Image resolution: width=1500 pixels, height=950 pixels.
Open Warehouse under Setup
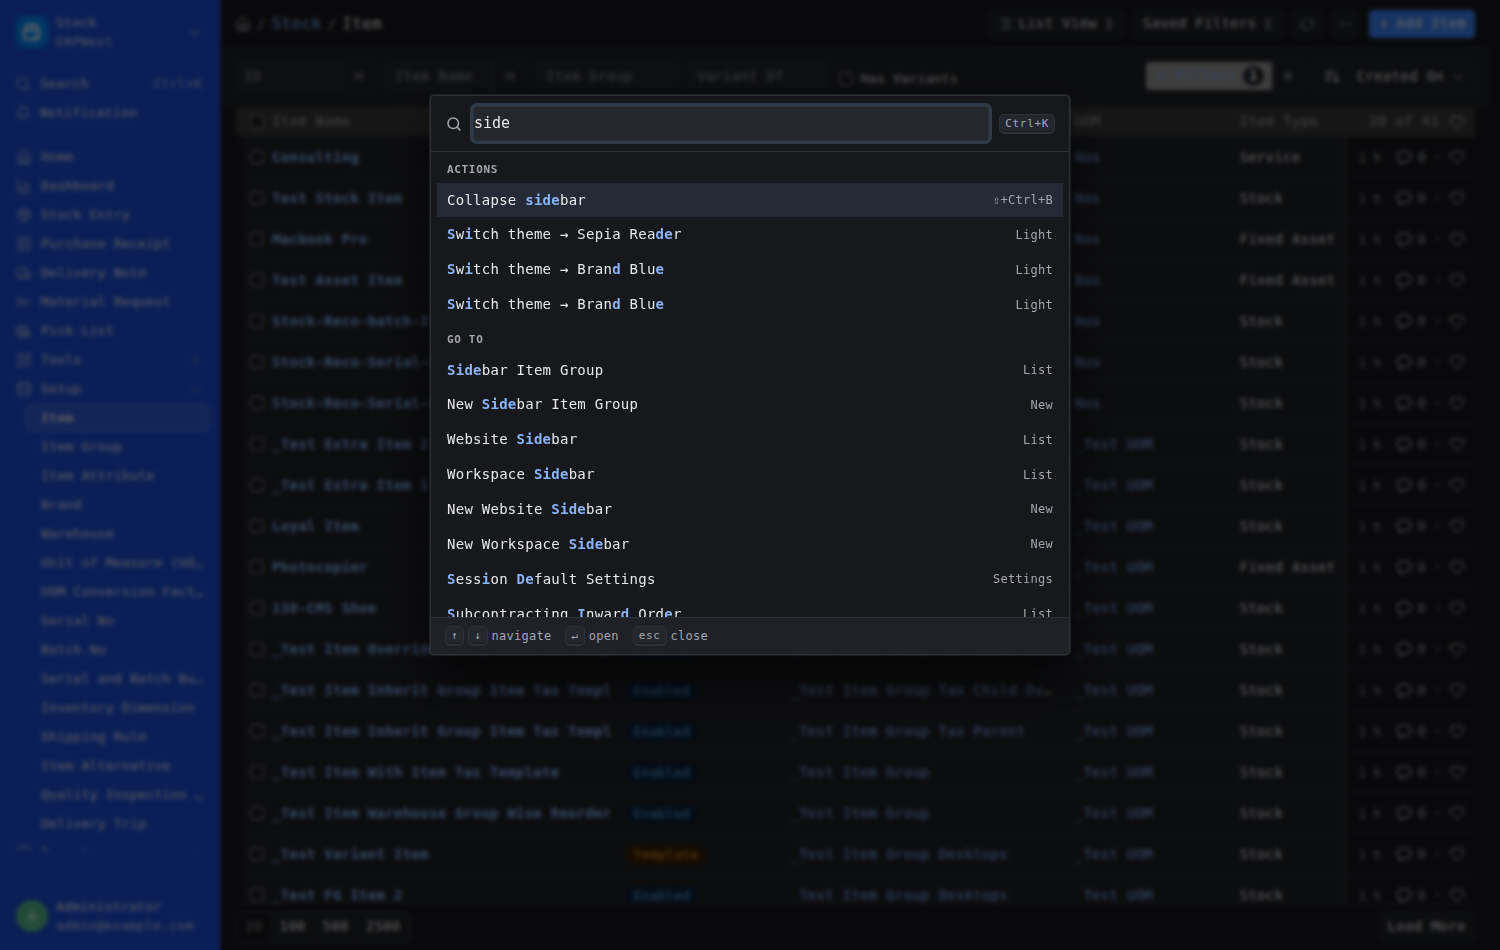118,534
